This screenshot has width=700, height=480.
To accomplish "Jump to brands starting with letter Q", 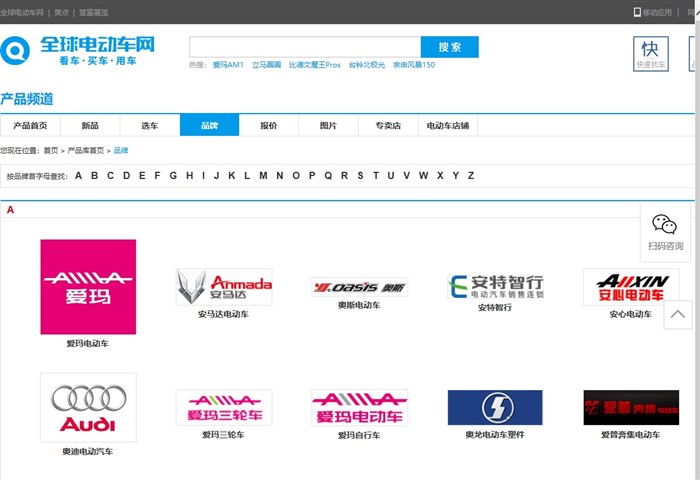I will pos(328,175).
